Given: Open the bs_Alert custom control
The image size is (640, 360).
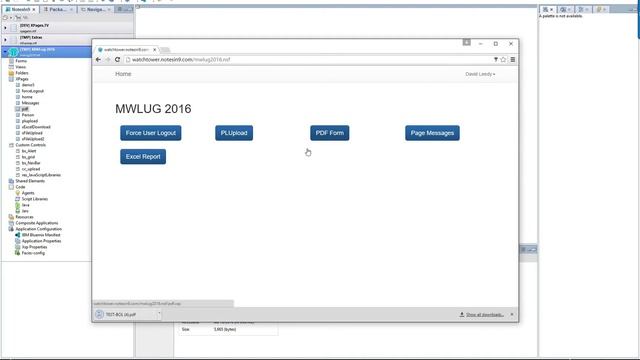Looking at the screenshot, I should pyautogui.click(x=29, y=151).
